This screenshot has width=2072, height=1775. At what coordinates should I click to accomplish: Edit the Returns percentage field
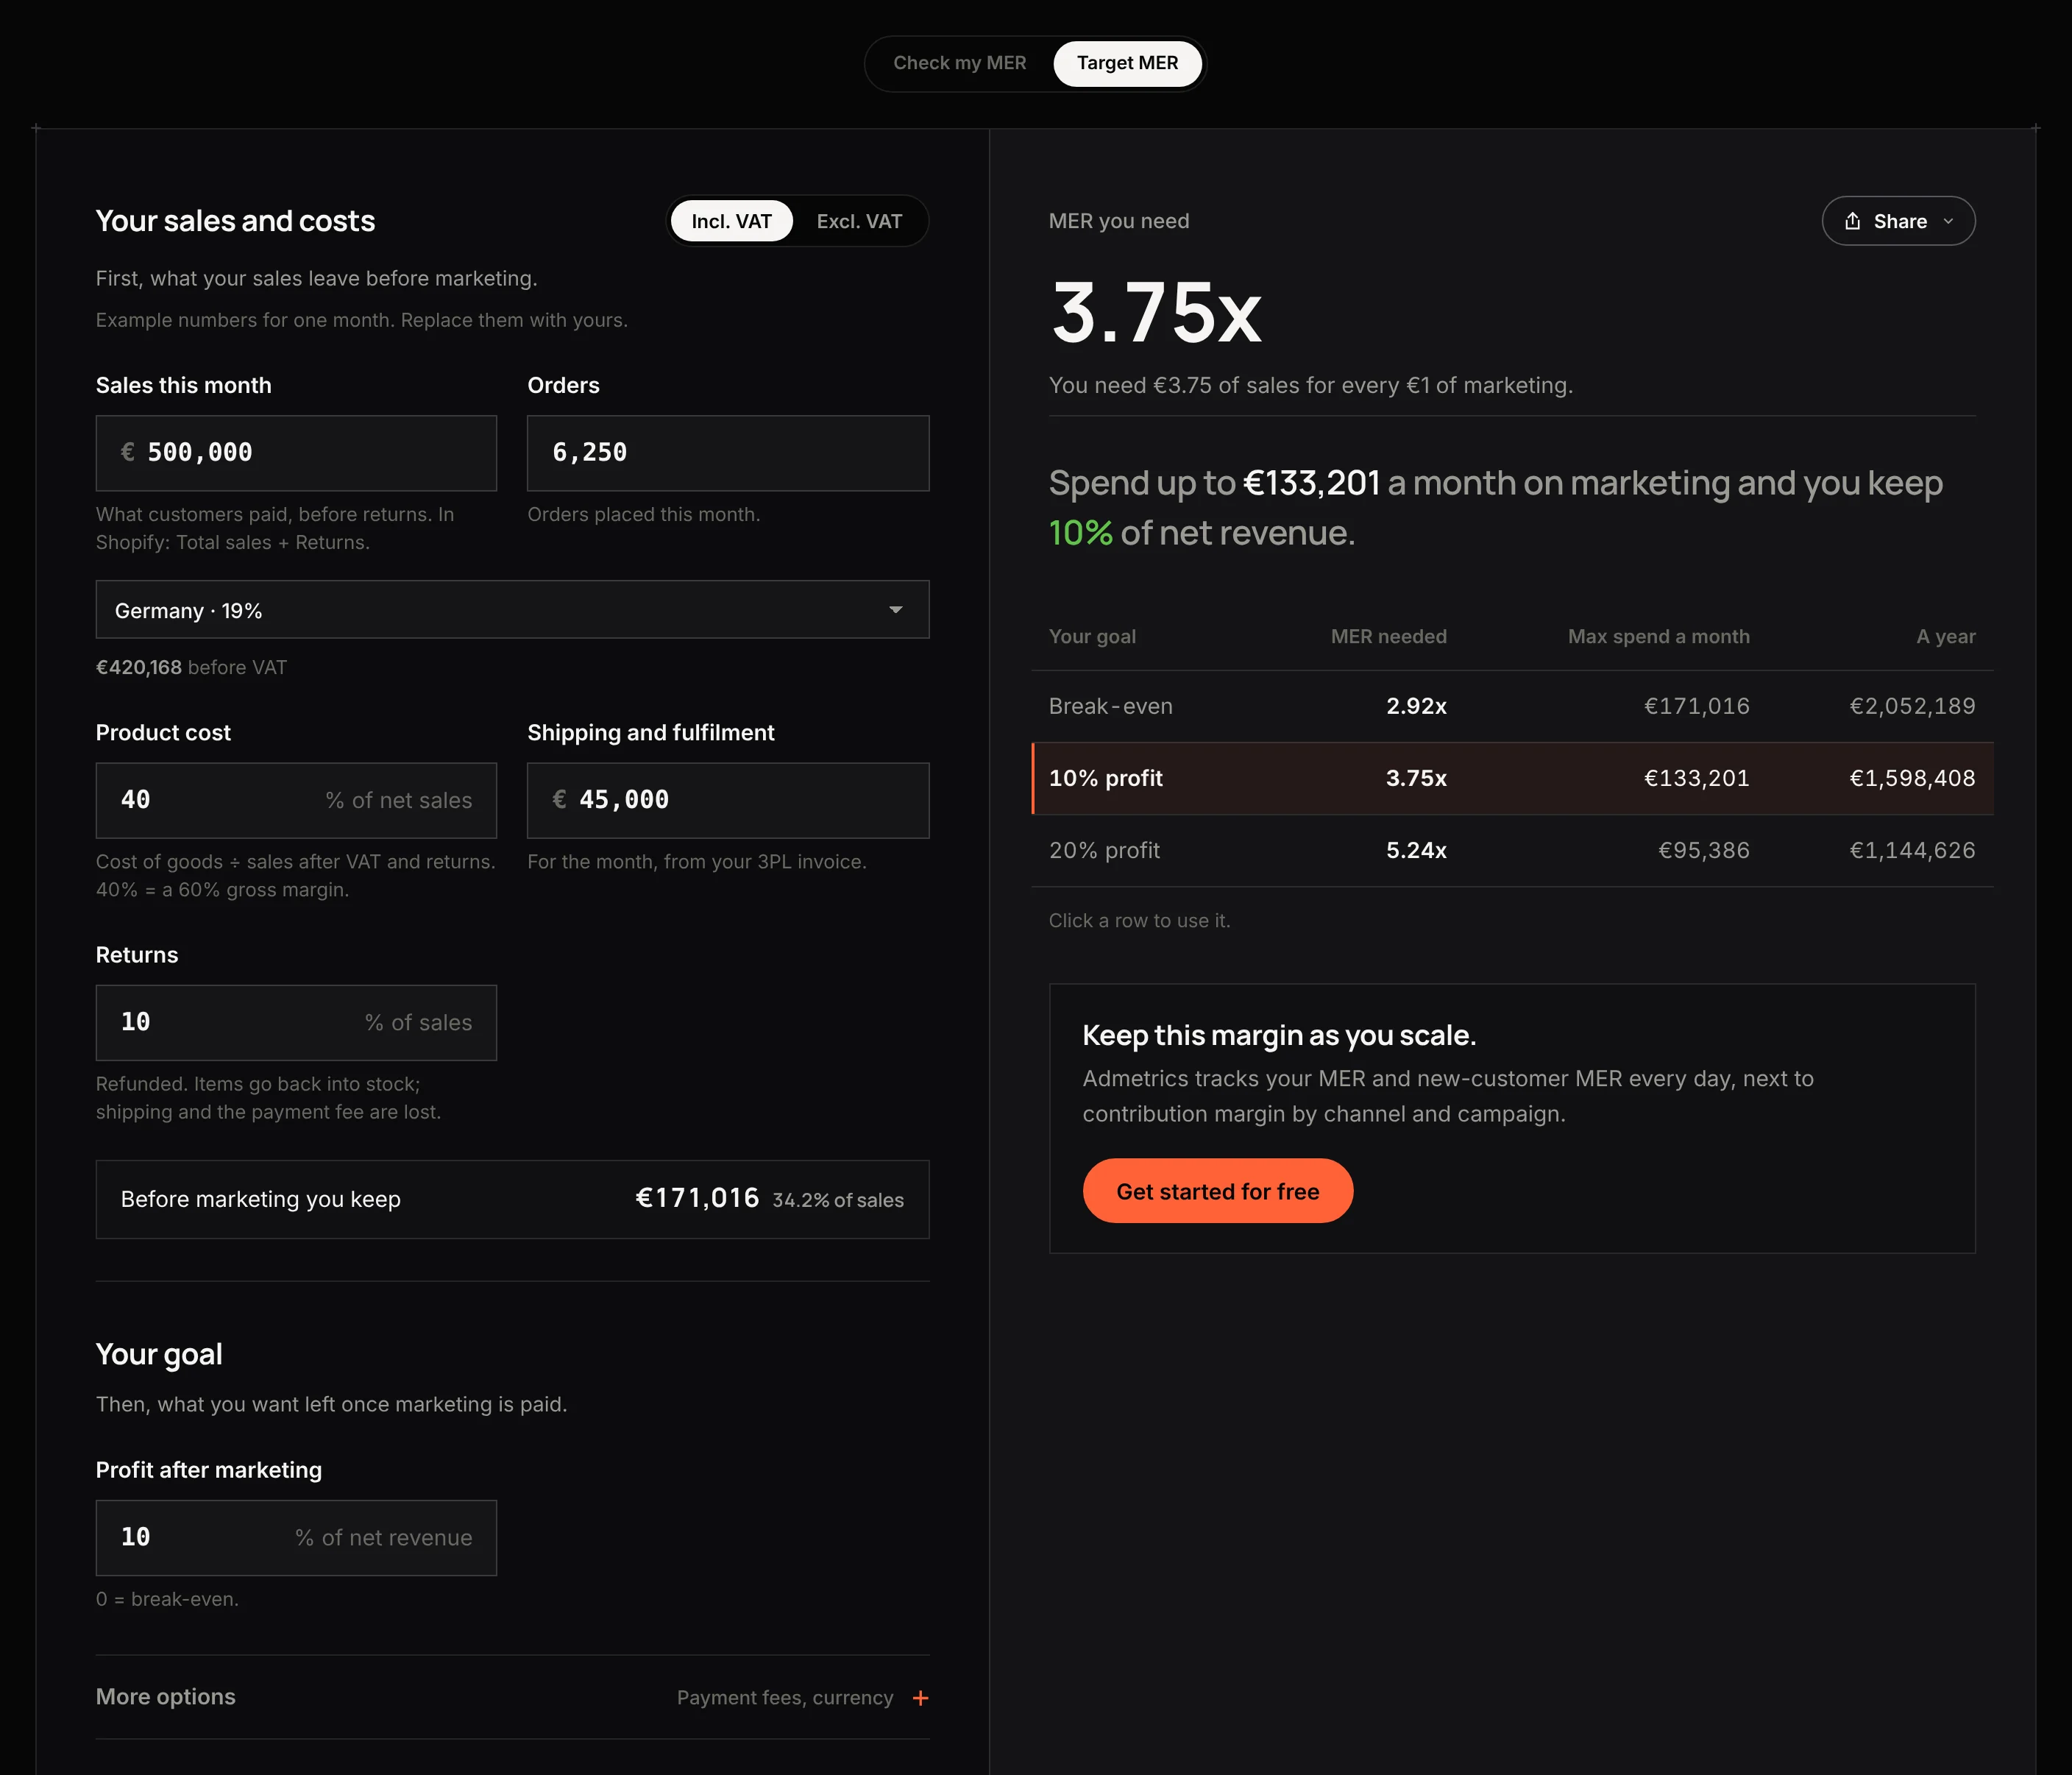296,1023
